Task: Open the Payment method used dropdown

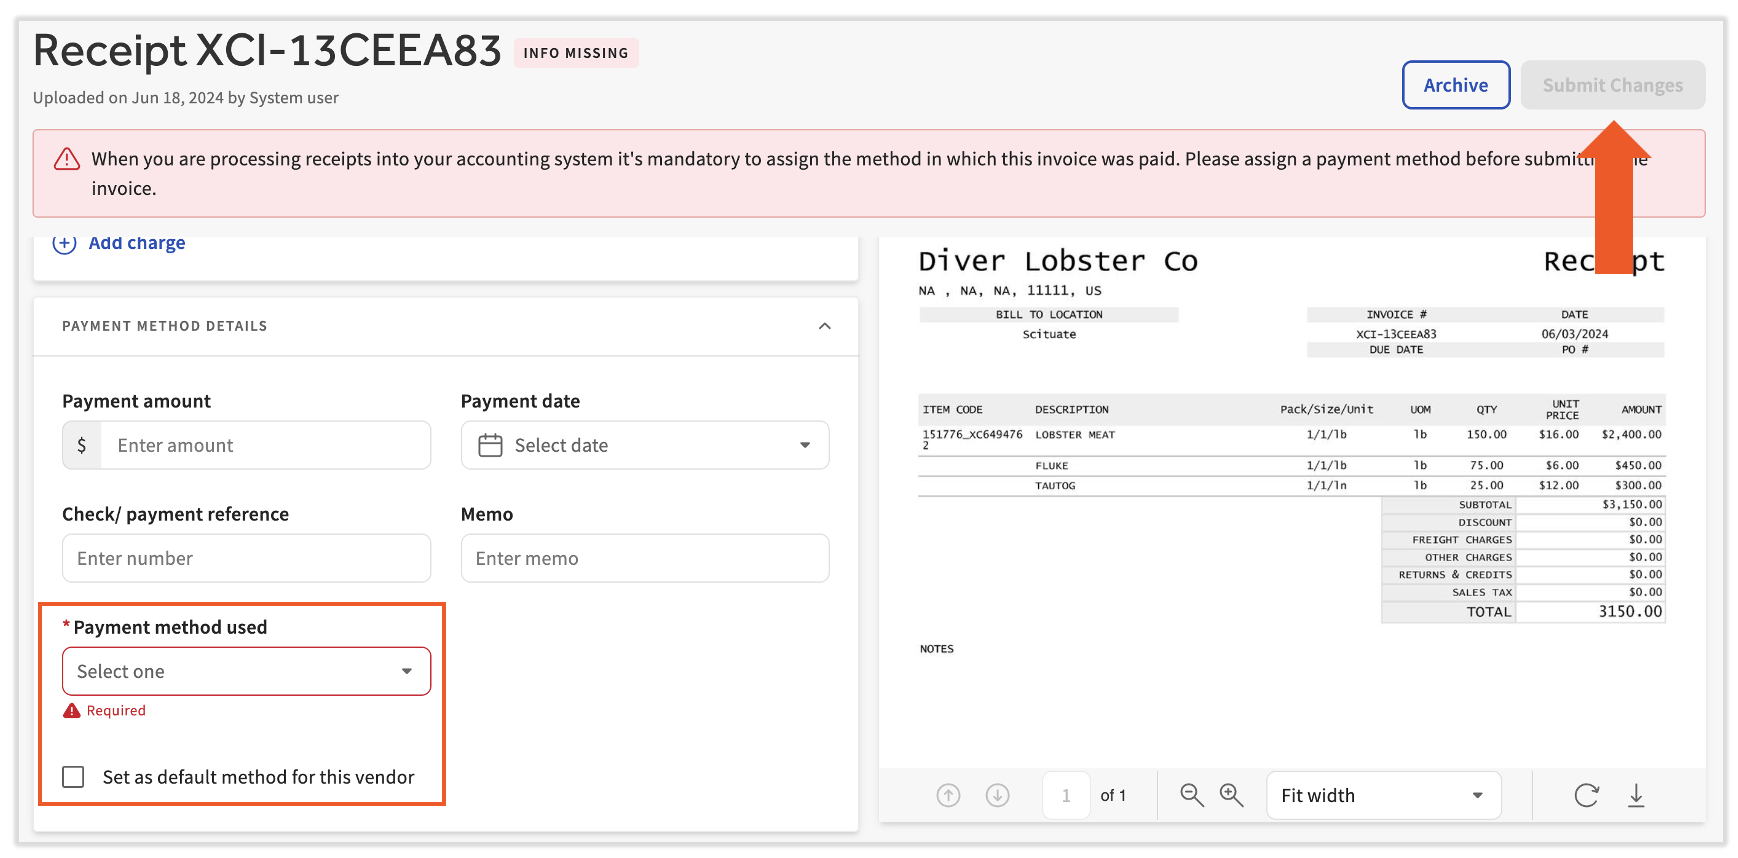Action: pos(246,671)
